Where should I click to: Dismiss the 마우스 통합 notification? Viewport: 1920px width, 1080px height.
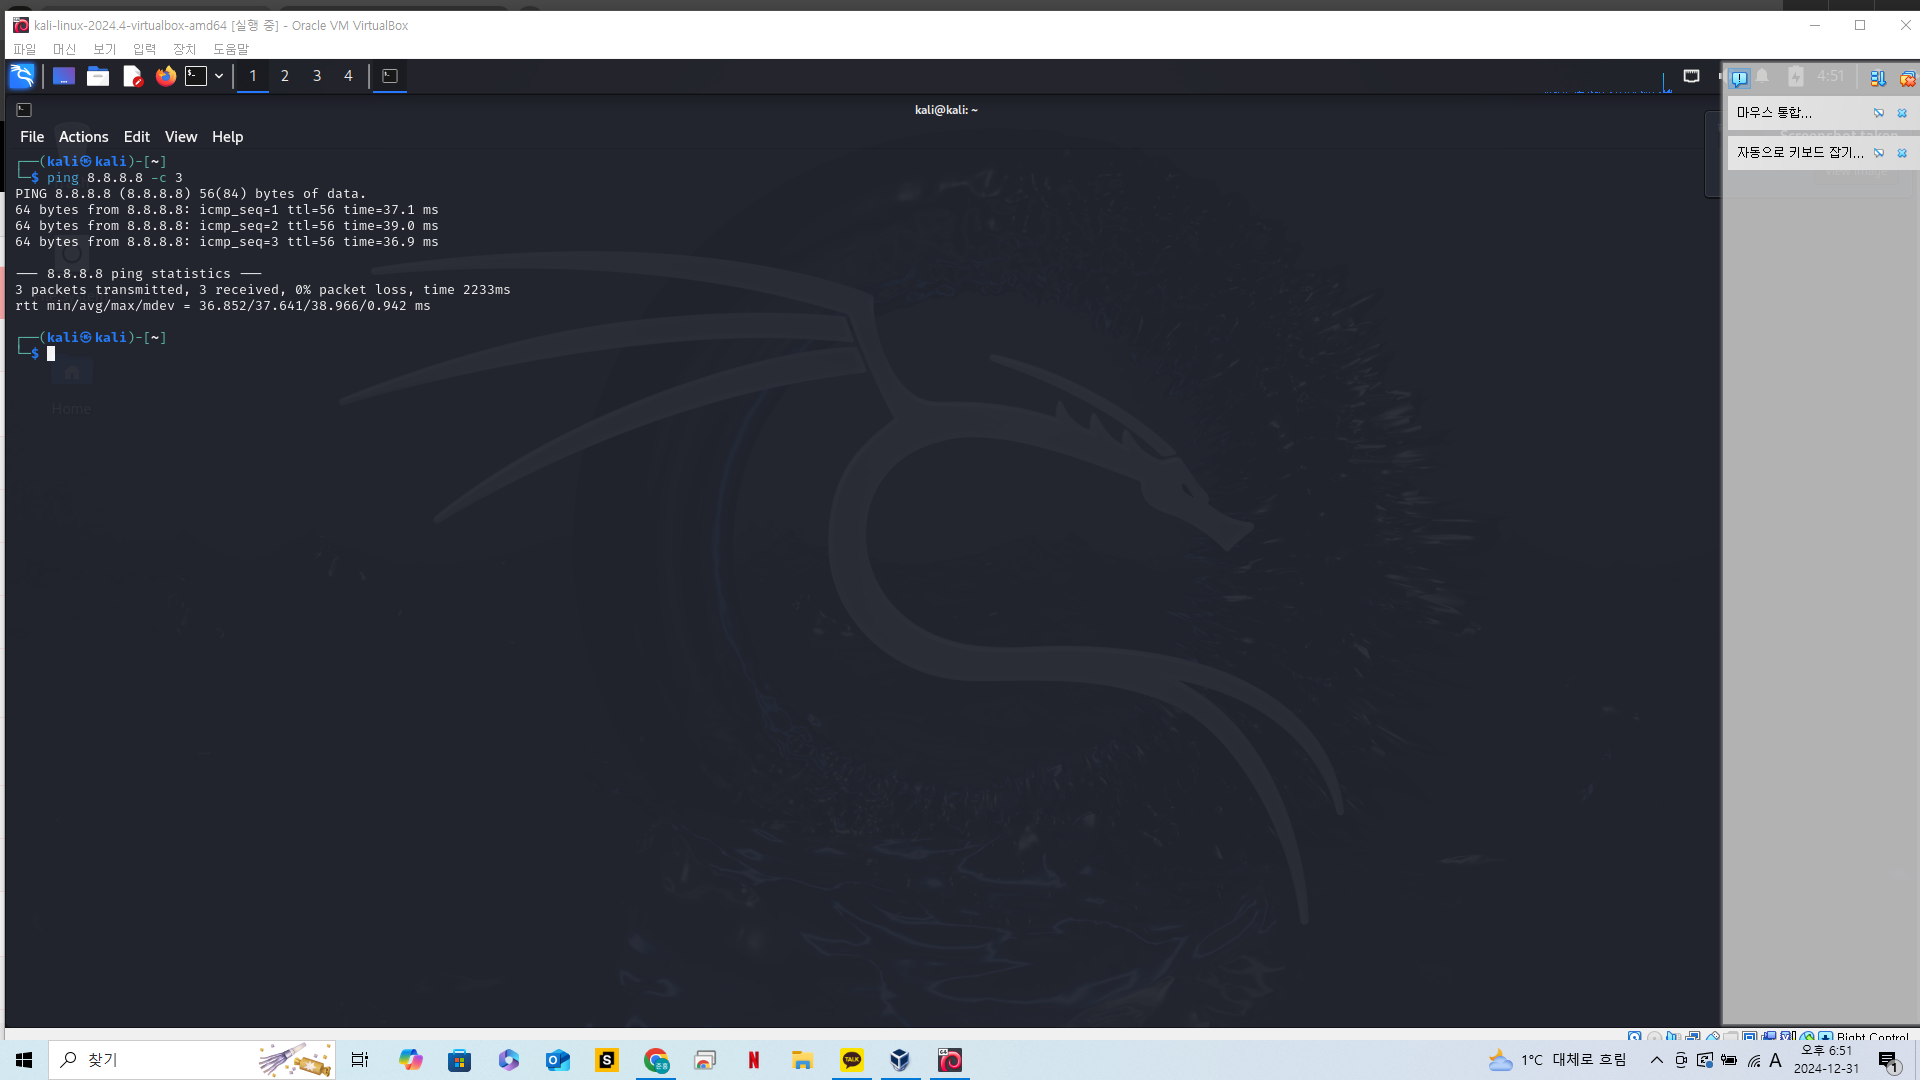click(x=1902, y=113)
